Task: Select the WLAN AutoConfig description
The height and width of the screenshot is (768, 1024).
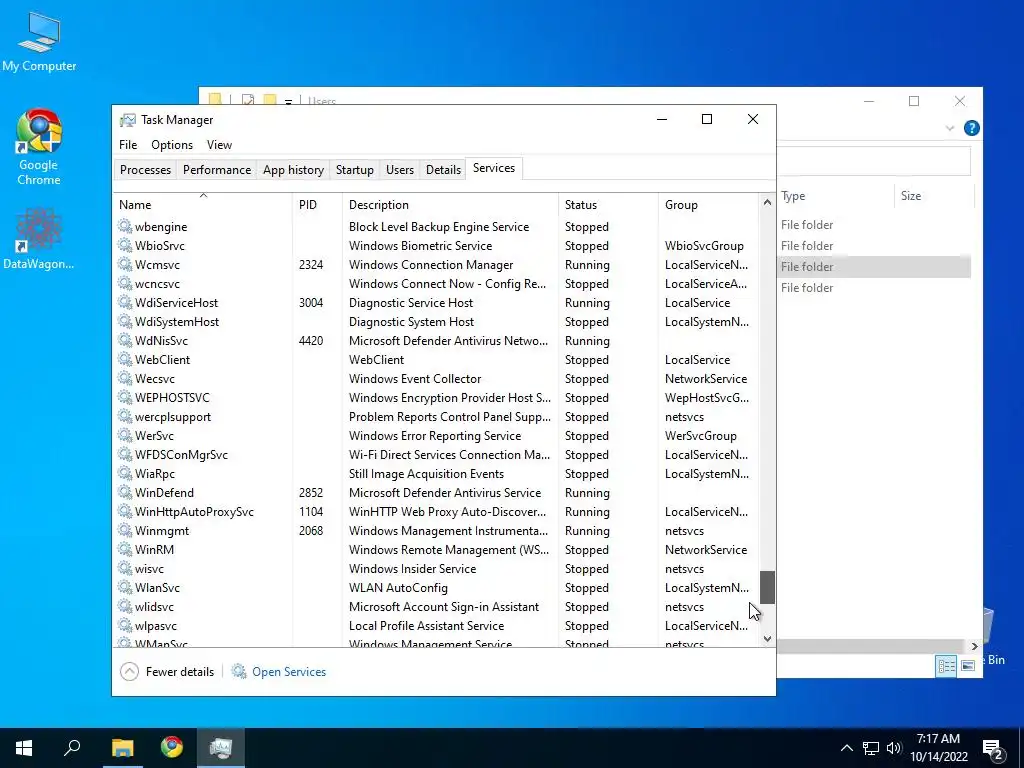Action: point(398,588)
